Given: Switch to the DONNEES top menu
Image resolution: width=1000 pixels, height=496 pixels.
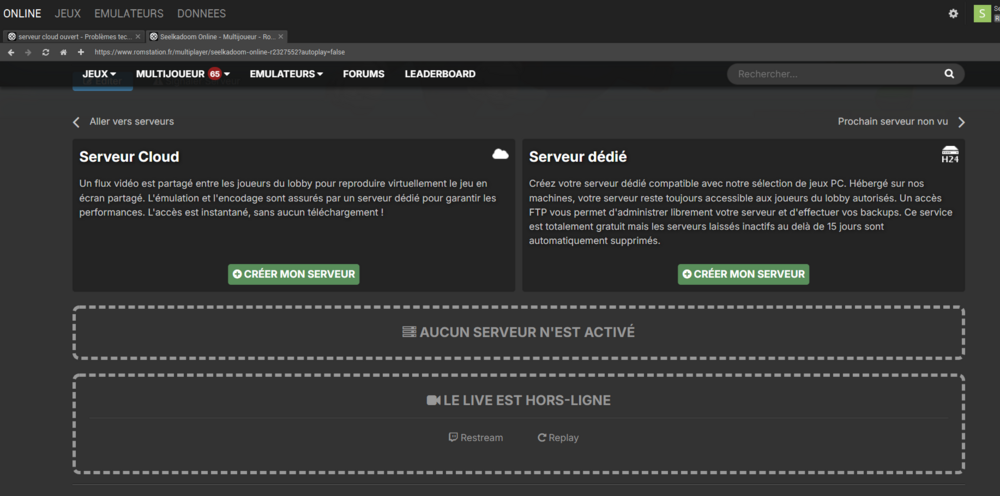Looking at the screenshot, I should (x=201, y=14).
